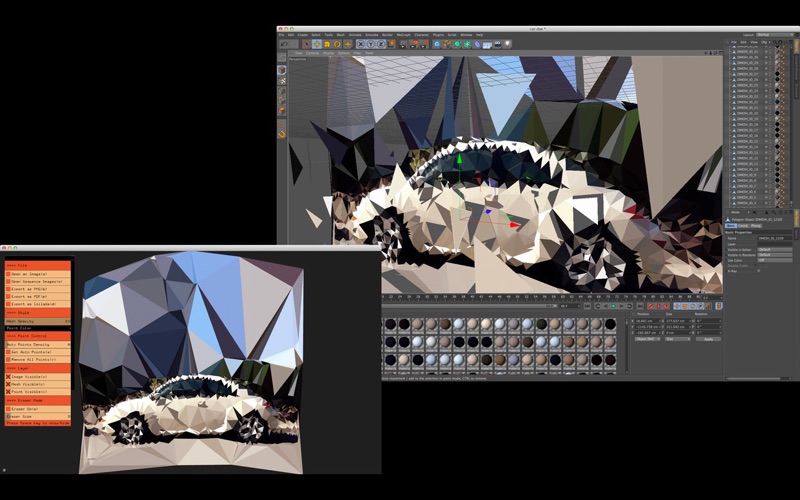Click the Spline pen tool icon
Image resolution: width=800 pixels, height=500 pixels.
[447, 44]
